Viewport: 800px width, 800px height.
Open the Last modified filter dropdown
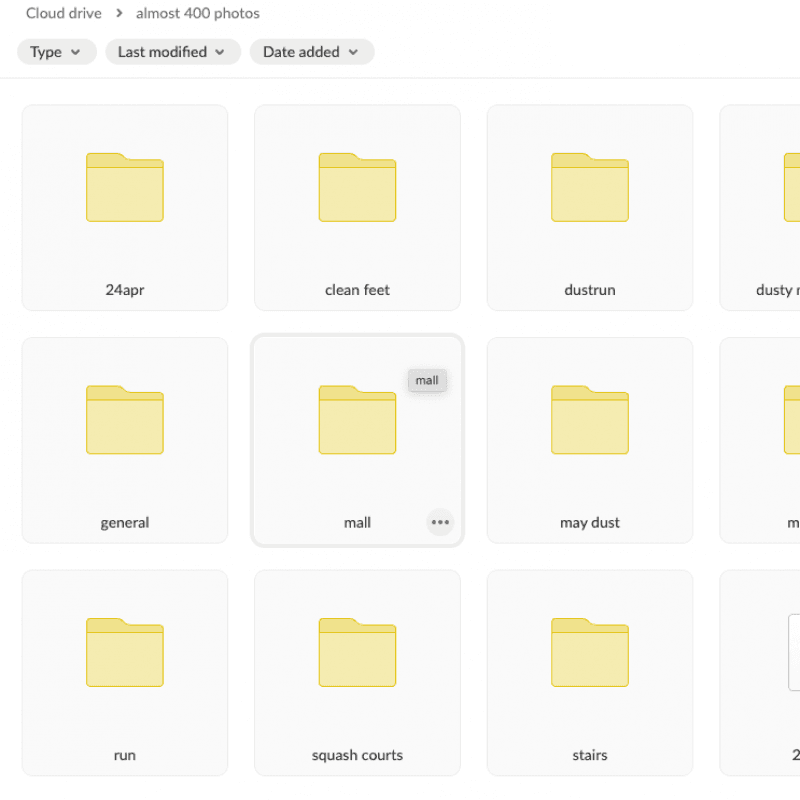click(x=172, y=51)
